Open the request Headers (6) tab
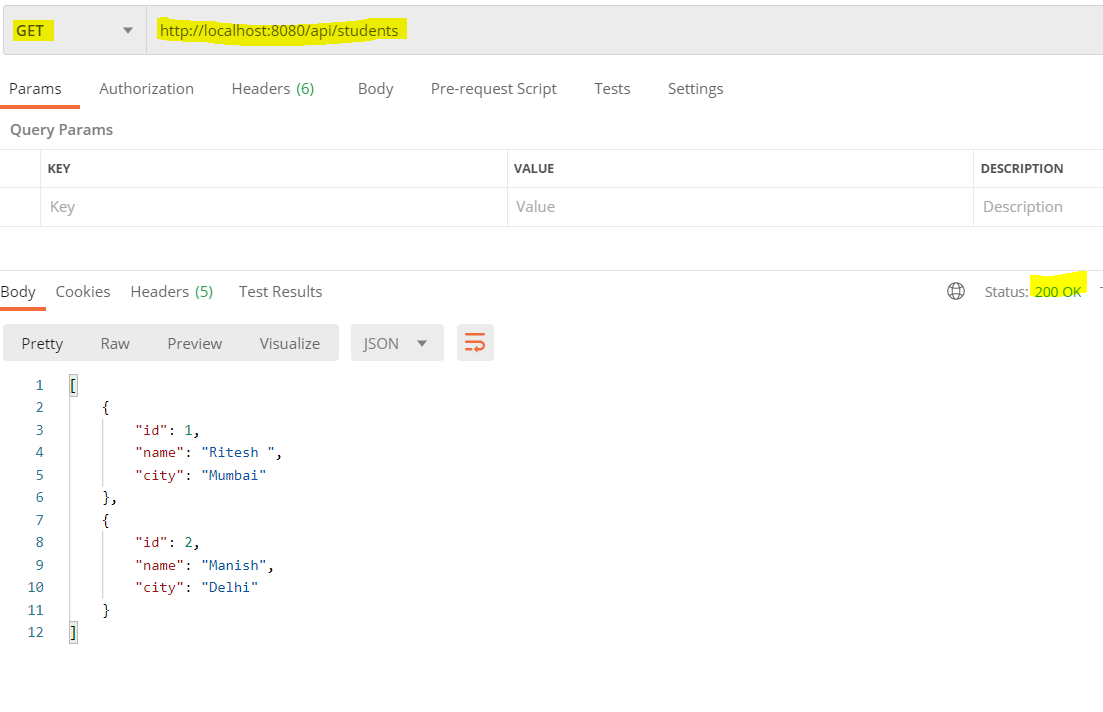1103x712 pixels. pyautogui.click(x=272, y=89)
